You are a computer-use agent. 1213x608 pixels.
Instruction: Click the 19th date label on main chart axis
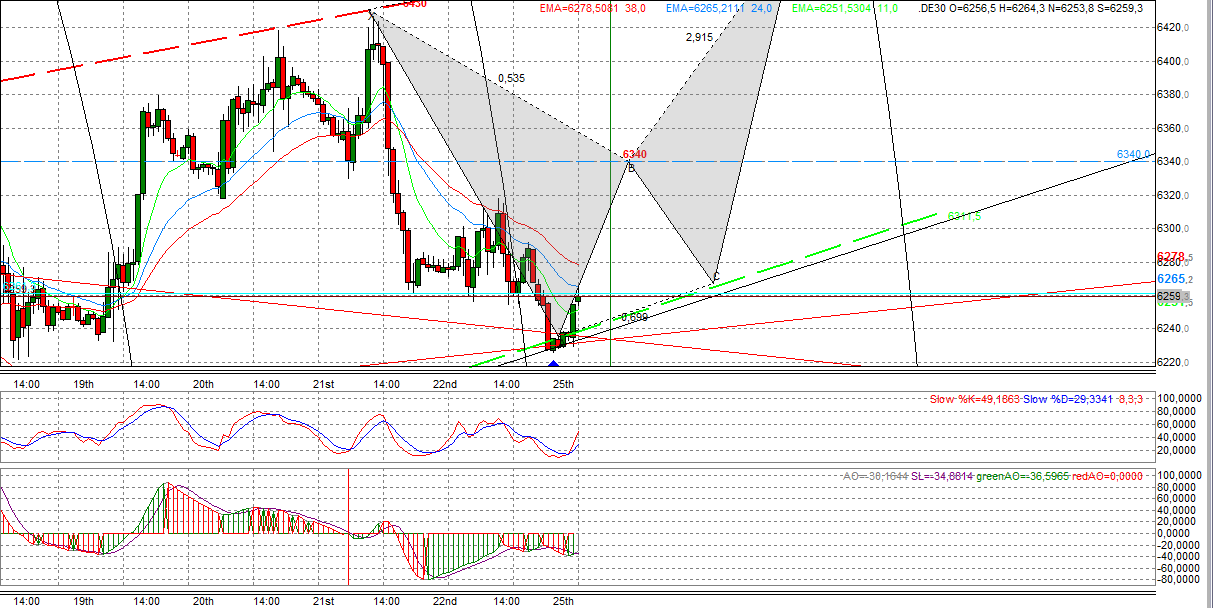coord(84,384)
